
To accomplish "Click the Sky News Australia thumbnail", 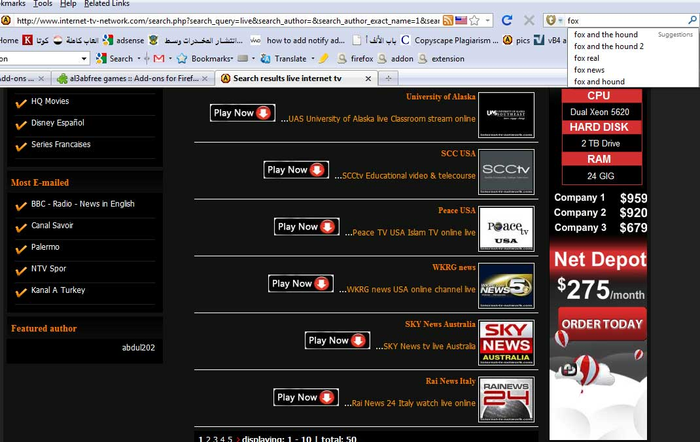I will coord(506,342).
